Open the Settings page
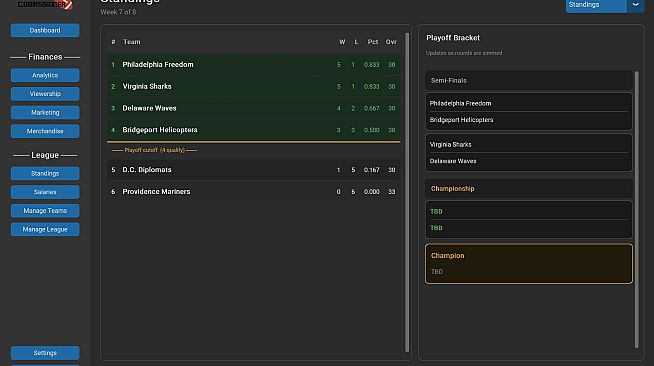 [x=45, y=353]
